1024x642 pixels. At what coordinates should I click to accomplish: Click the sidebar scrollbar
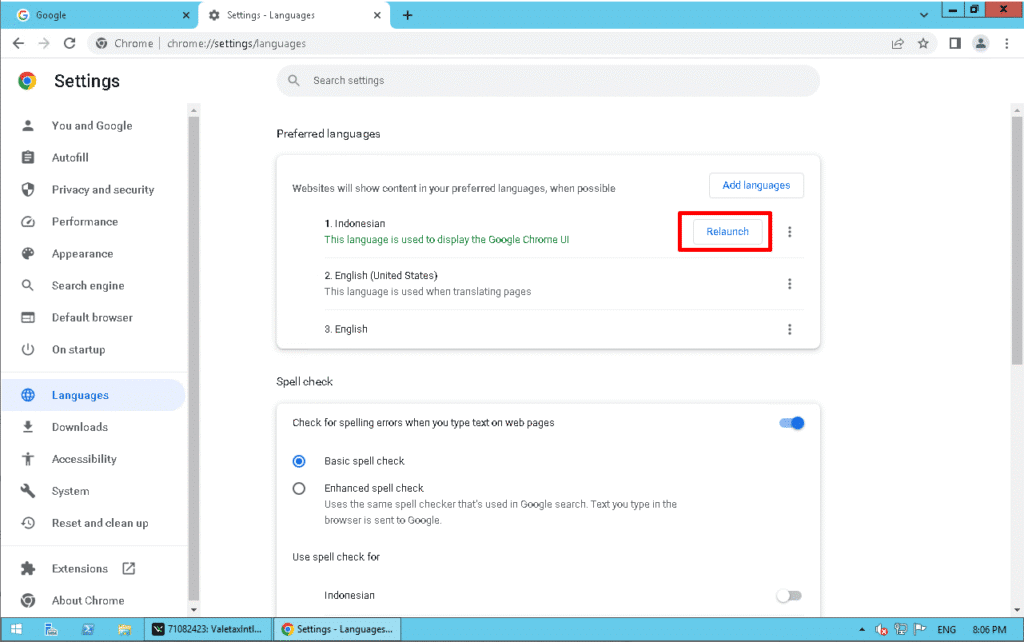193,358
